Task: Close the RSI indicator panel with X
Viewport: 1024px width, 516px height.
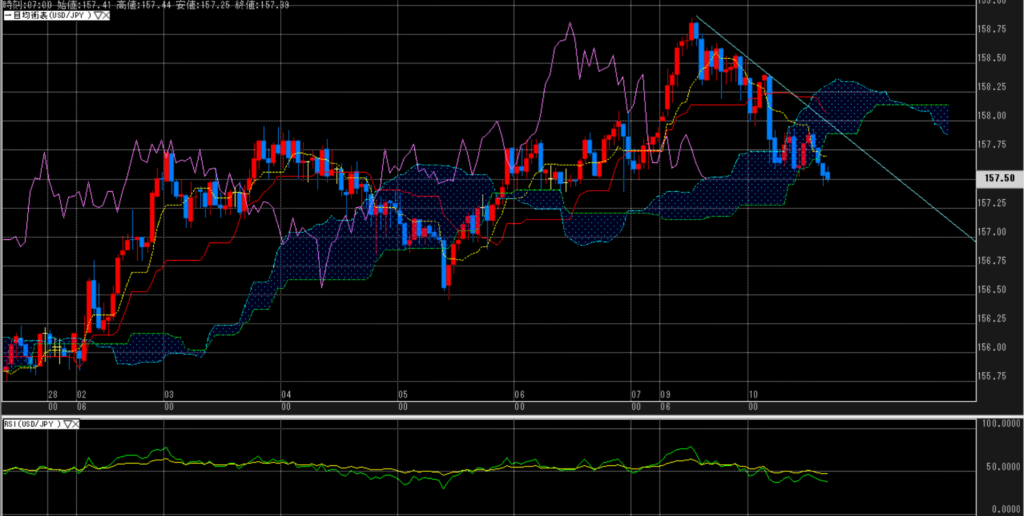Action: pos(78,424)
